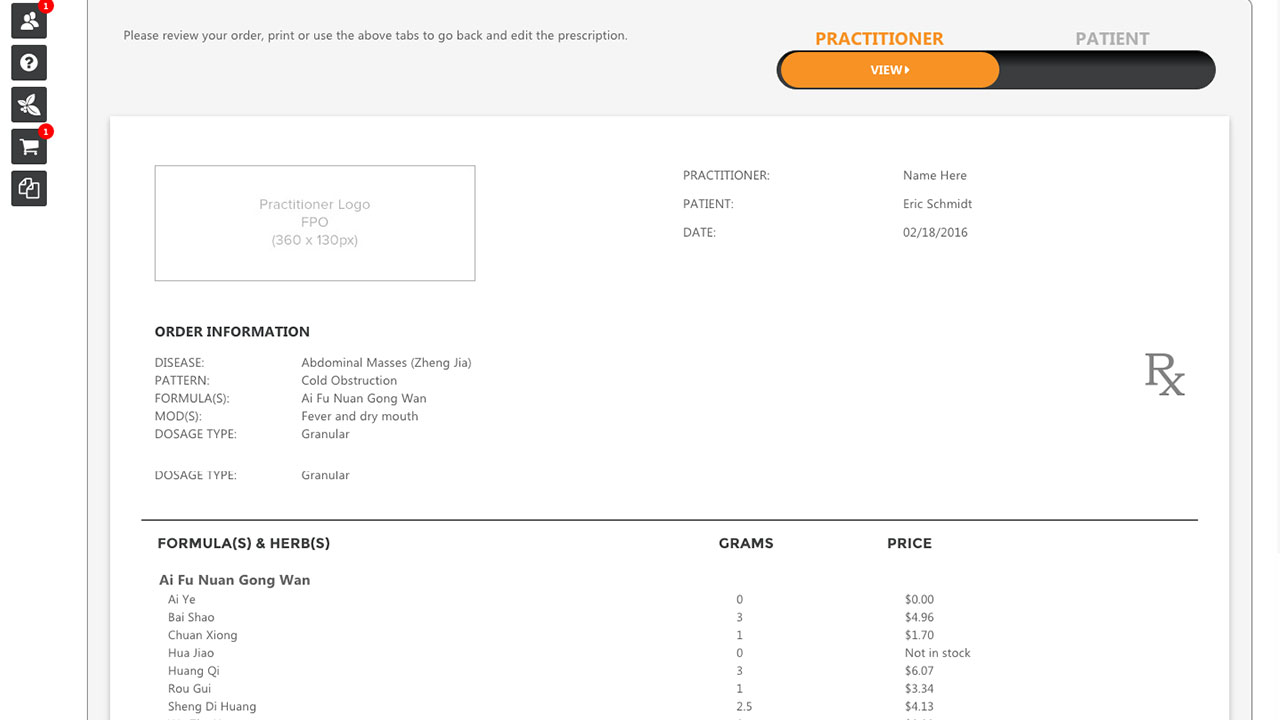Click the PRICE column header

[909, 543]
